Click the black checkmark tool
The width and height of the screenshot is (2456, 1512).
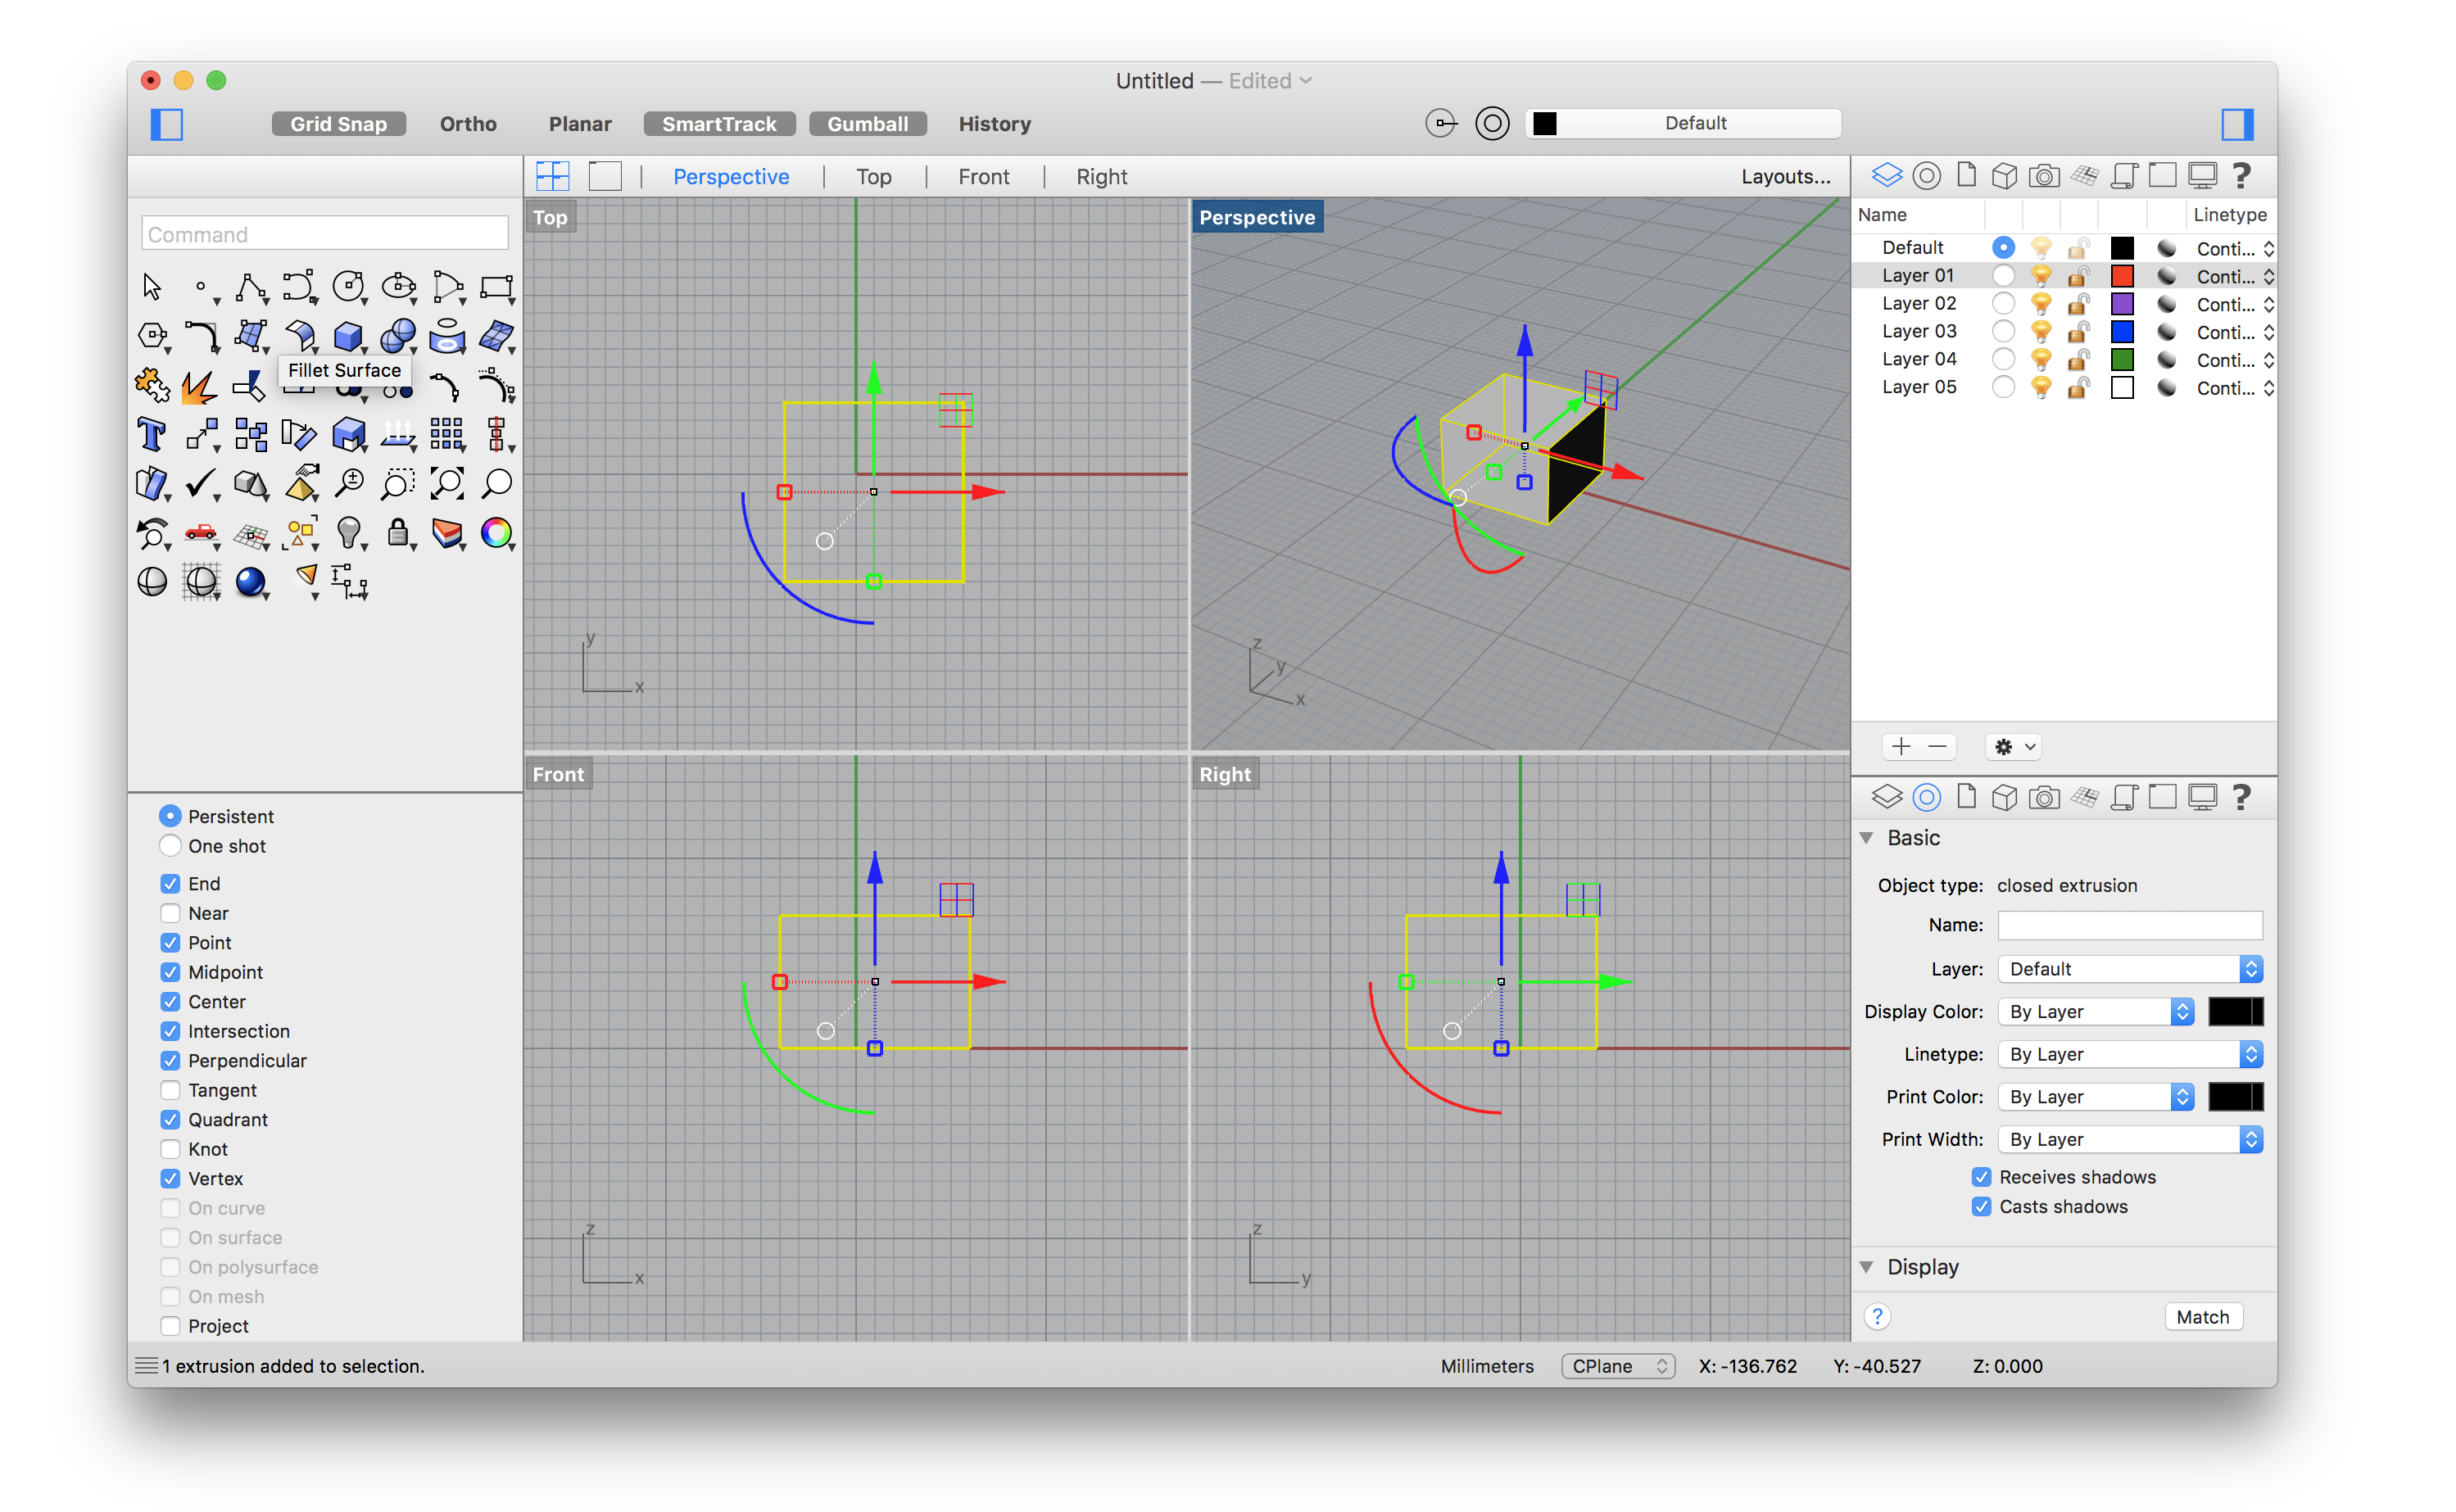[x=201, y=484]
